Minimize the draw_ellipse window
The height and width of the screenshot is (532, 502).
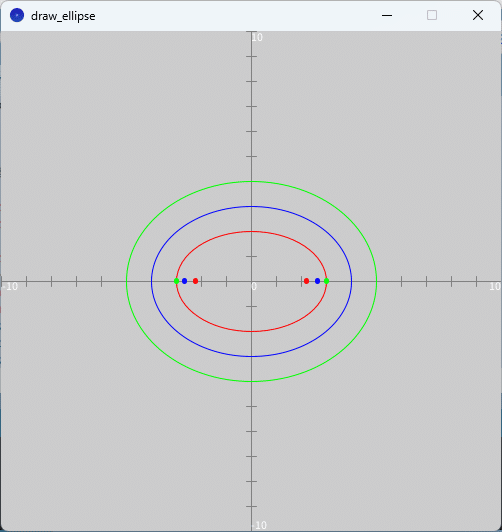[387, 15]
